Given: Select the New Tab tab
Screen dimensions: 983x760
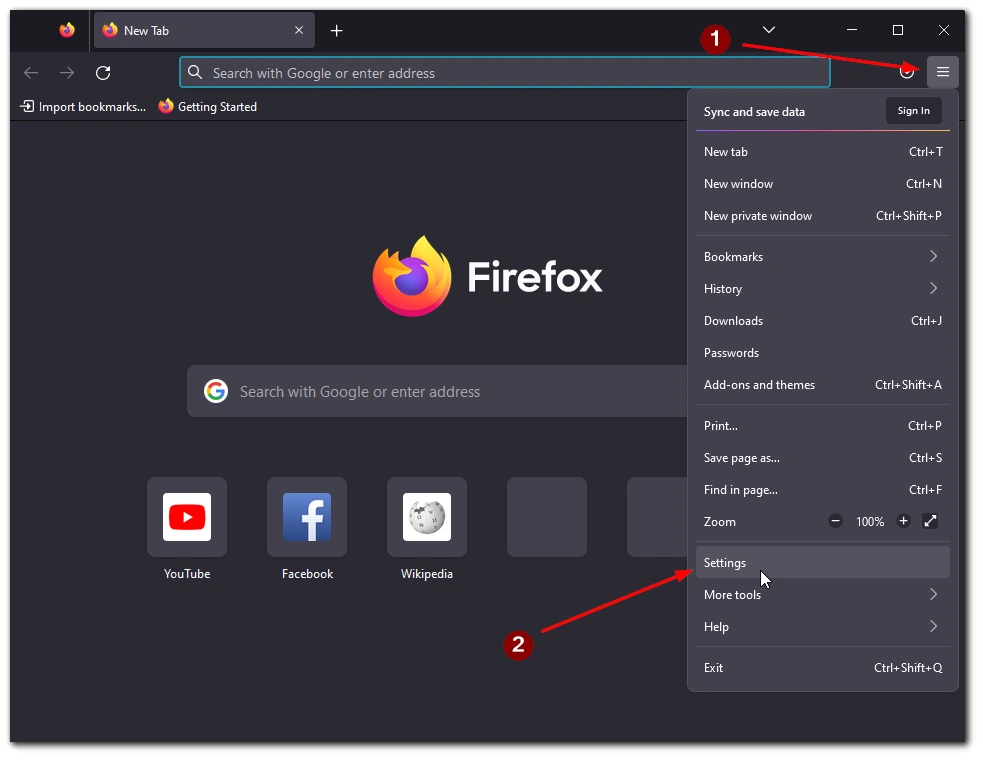Looking at the screenshot, I should [x=204, y=30].
